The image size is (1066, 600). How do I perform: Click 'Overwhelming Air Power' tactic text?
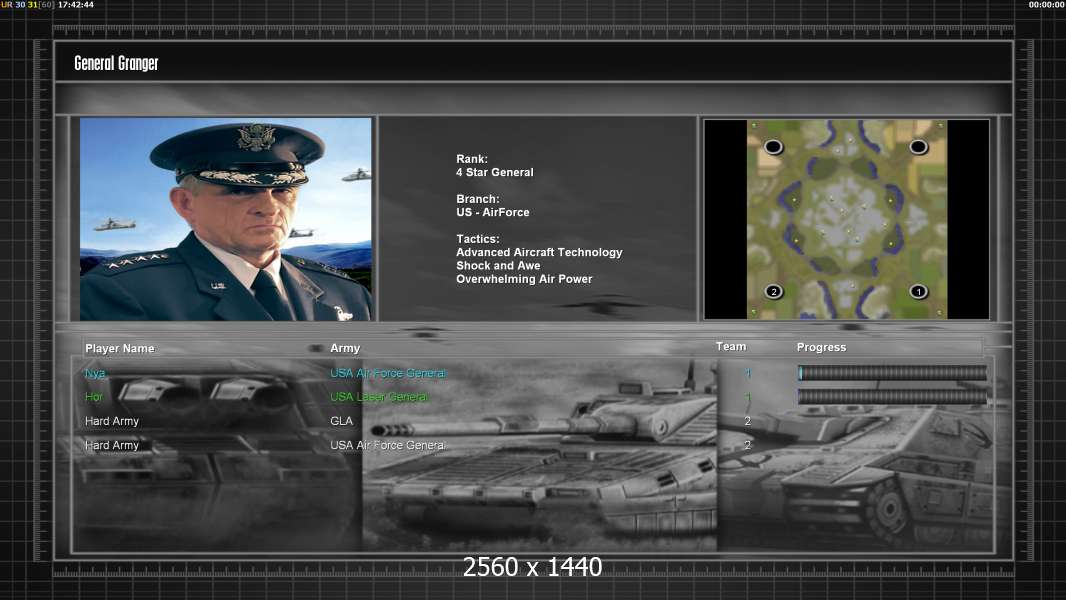(524, 279)
